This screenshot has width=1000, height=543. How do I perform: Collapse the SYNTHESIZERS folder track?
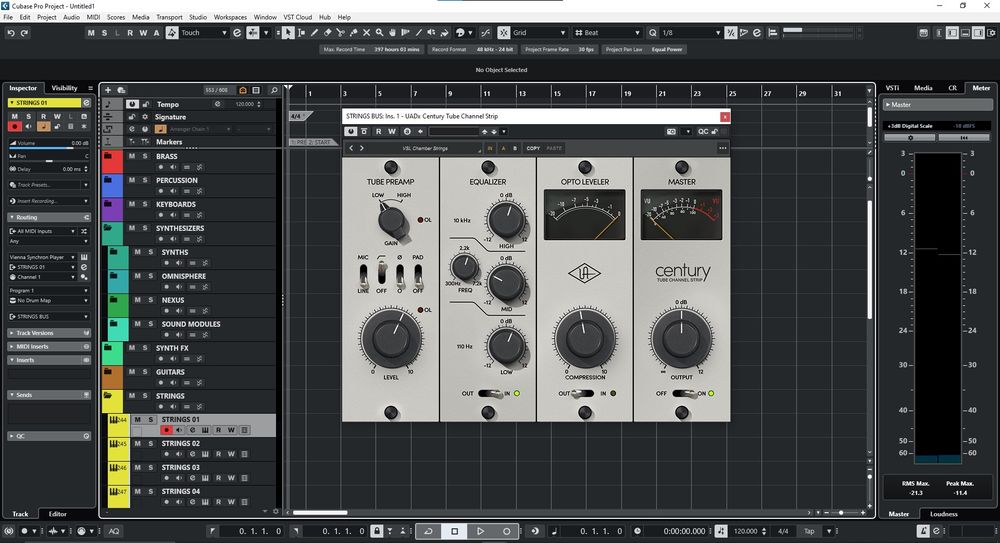(x=108, y=228)
